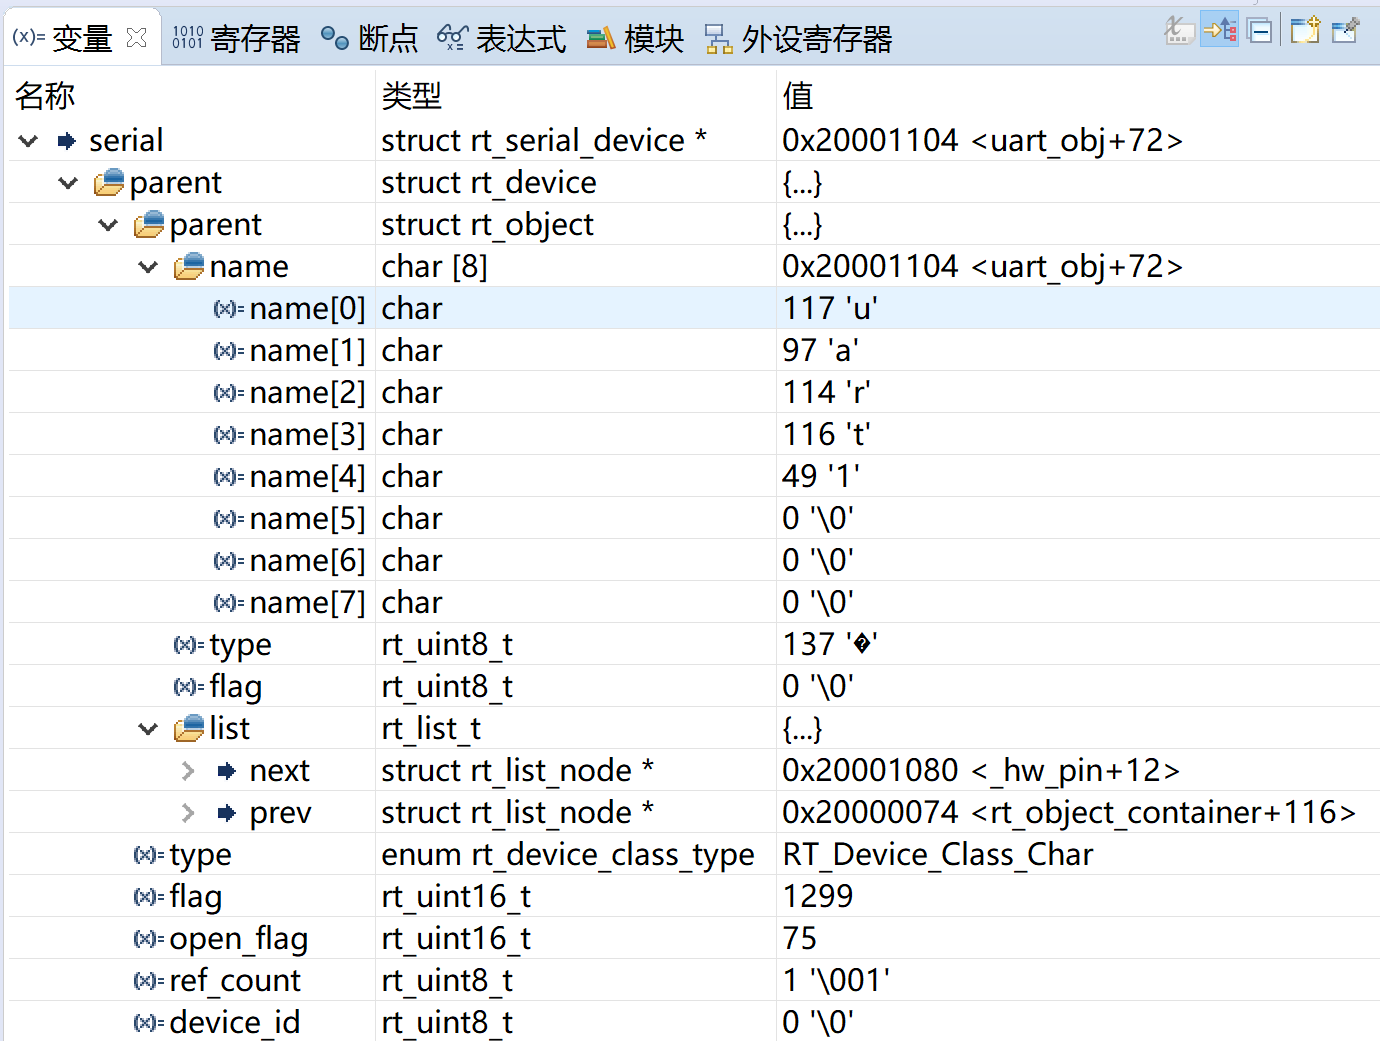Click the Show Type Names icon
This screenshot has height=1041, width=1380.
click(x=1178, y=30)
